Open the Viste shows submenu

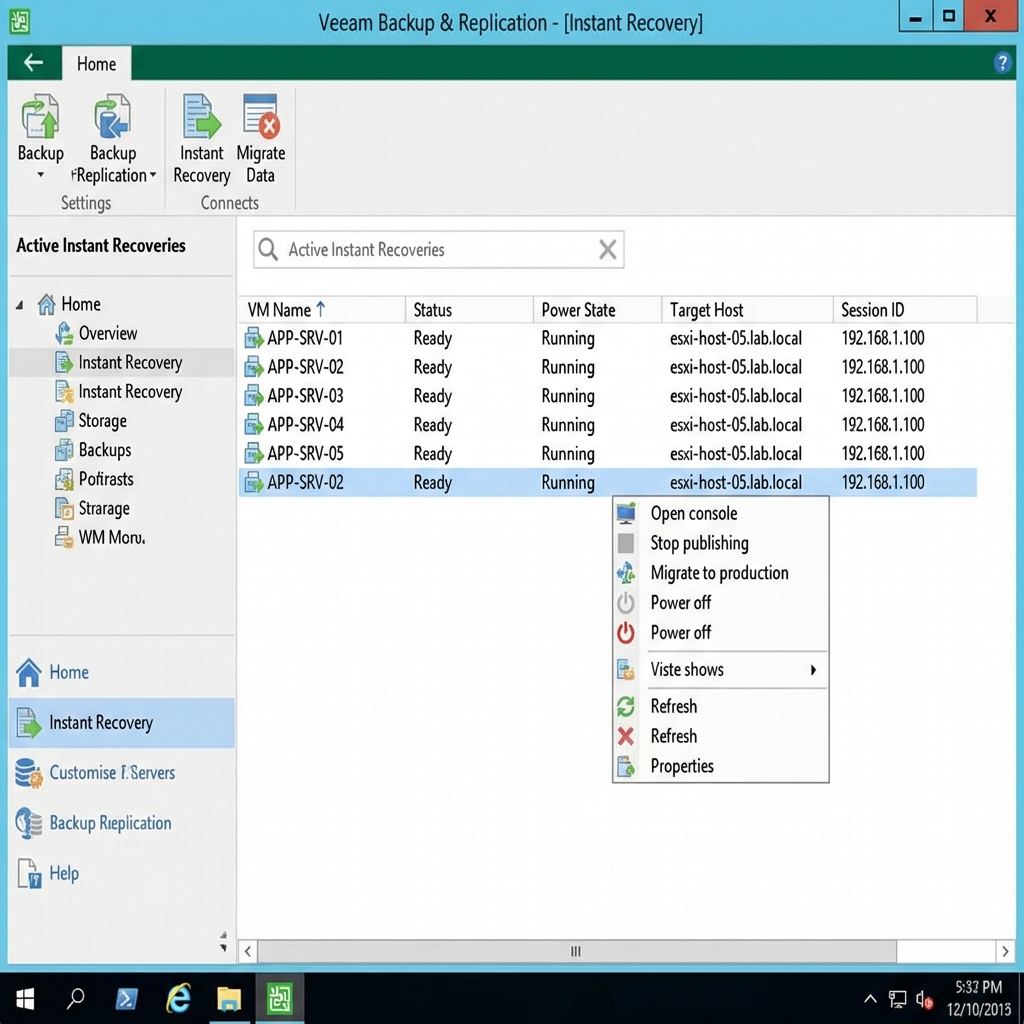click(x=687, y=670)
